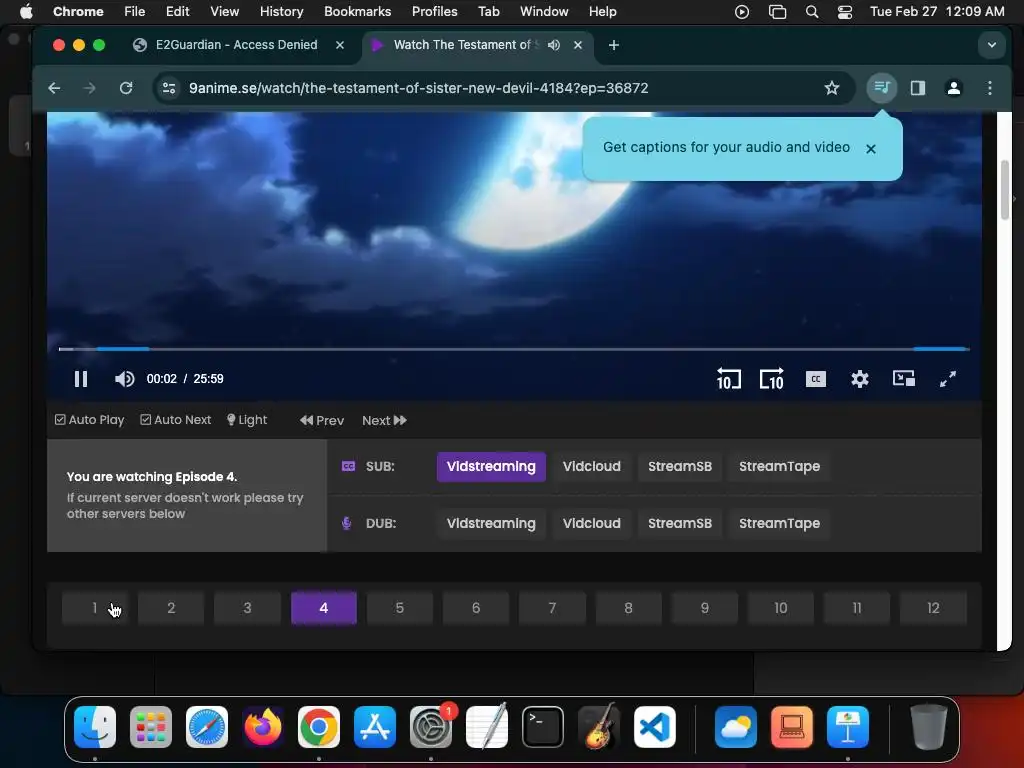Open the History menu

(x=281, y=11)
